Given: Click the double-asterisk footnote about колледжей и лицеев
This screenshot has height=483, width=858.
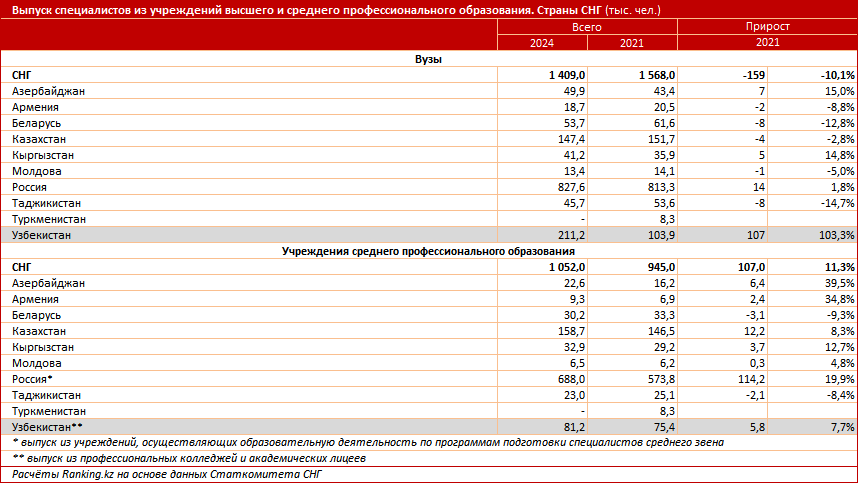Looking at the screenshot, I should pyautogui.click(x=189, y=458).
